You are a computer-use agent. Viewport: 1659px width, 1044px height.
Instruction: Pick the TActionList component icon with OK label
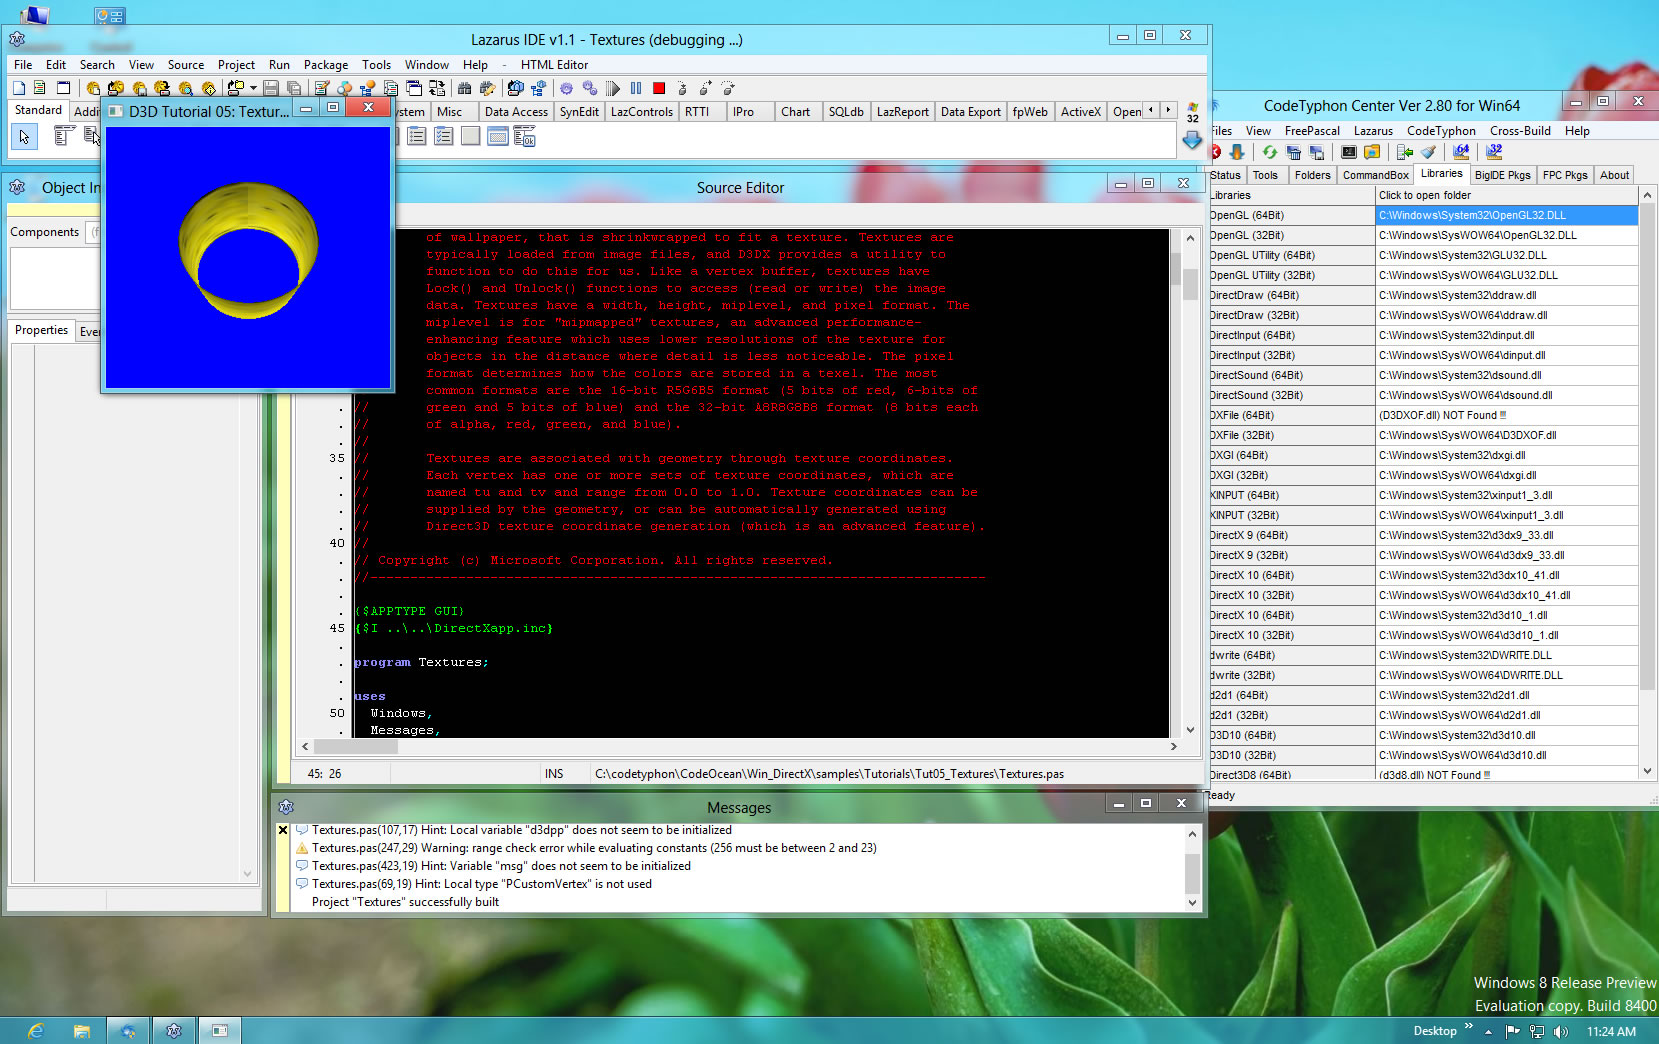tap(524, 136)
